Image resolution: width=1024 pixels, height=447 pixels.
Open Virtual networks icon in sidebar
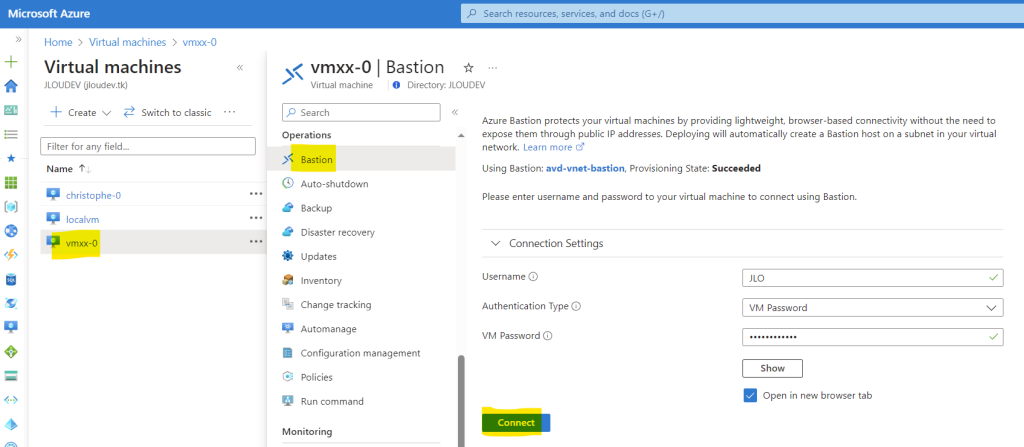click(x=11, y=400)
